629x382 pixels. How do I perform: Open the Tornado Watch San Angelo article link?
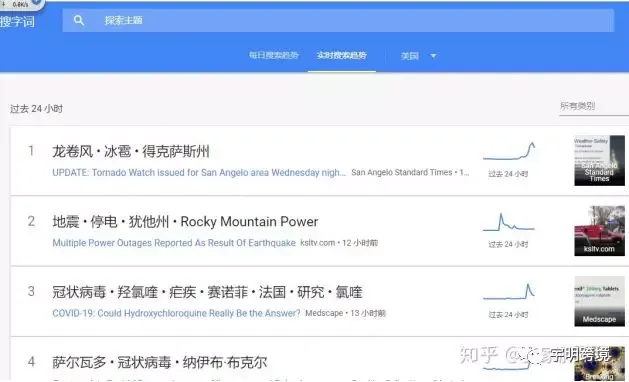point(199,173)
